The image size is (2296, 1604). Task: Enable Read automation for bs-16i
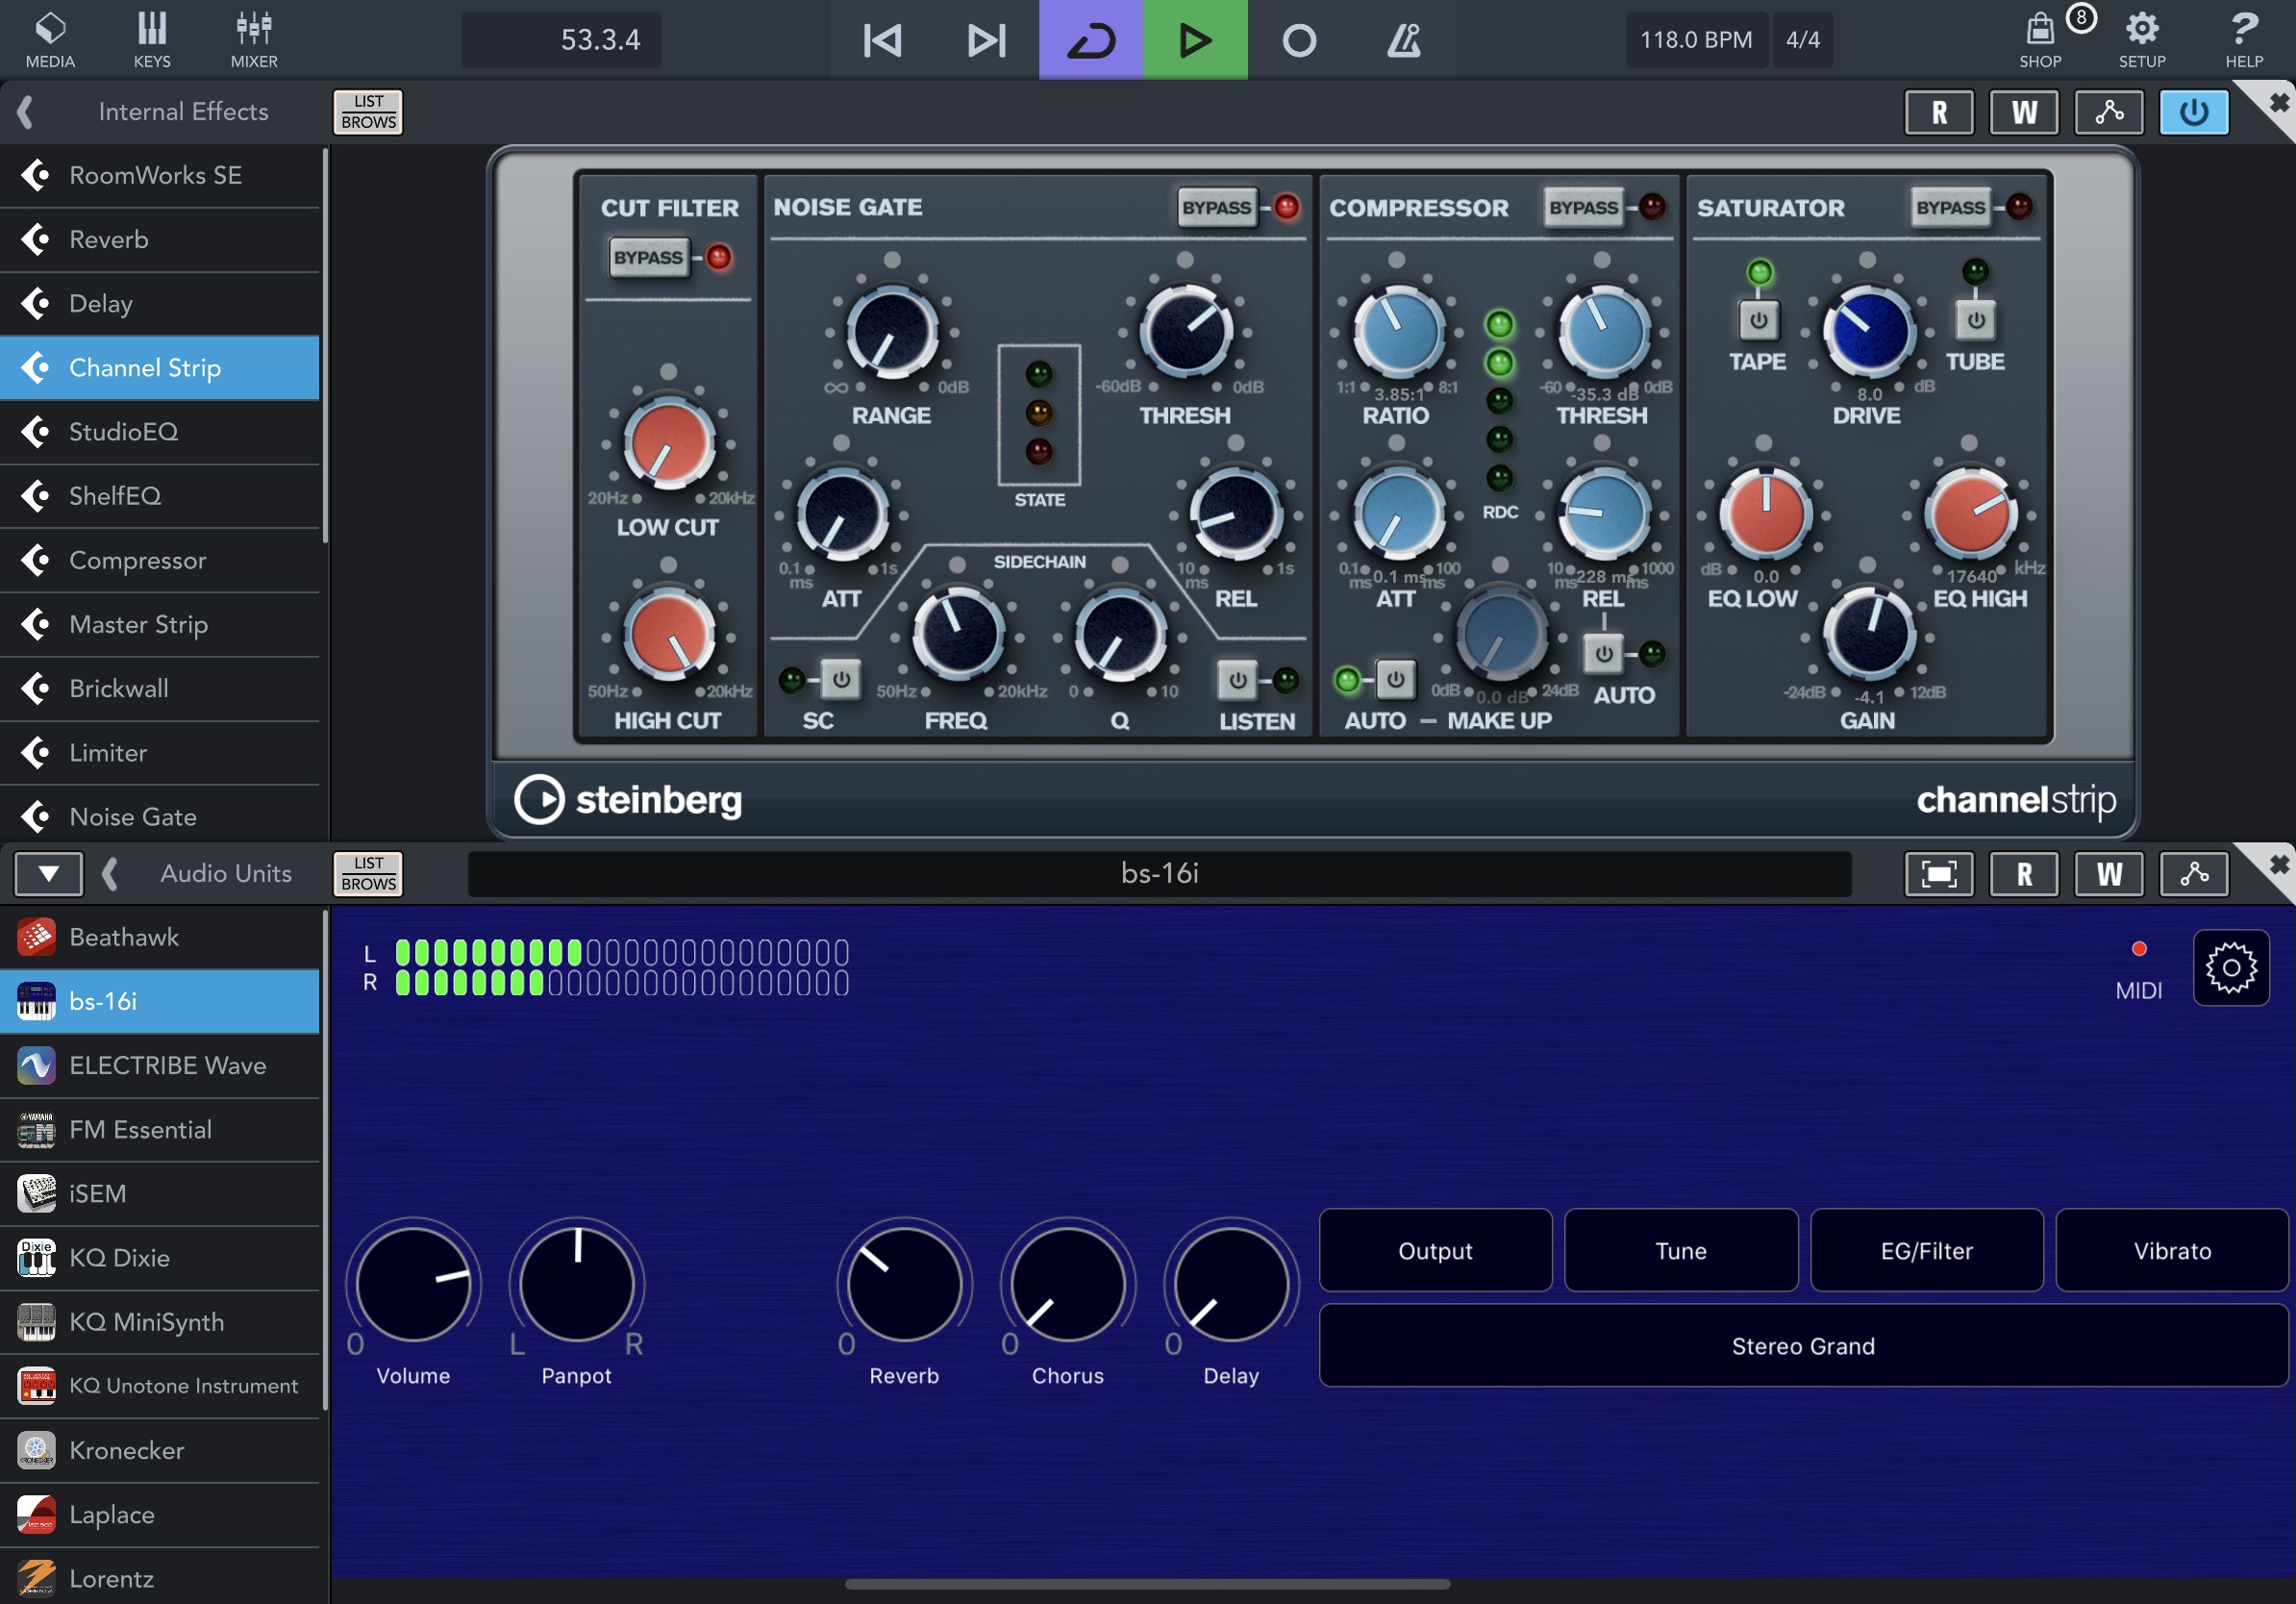[2024, 874]
